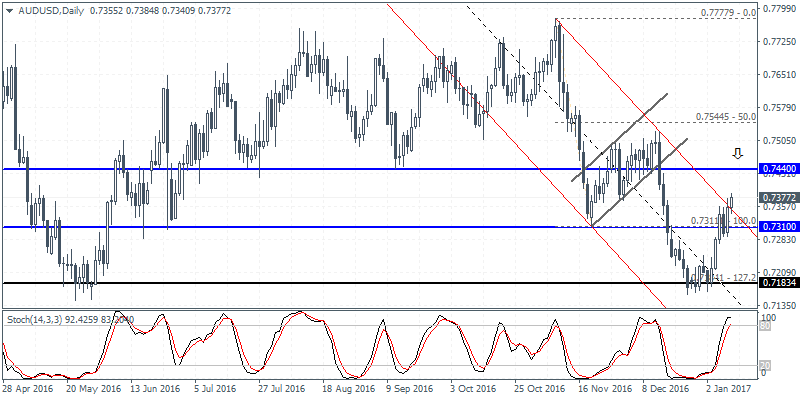
Task: Click price axis value 0.72830
Action: 779,239
